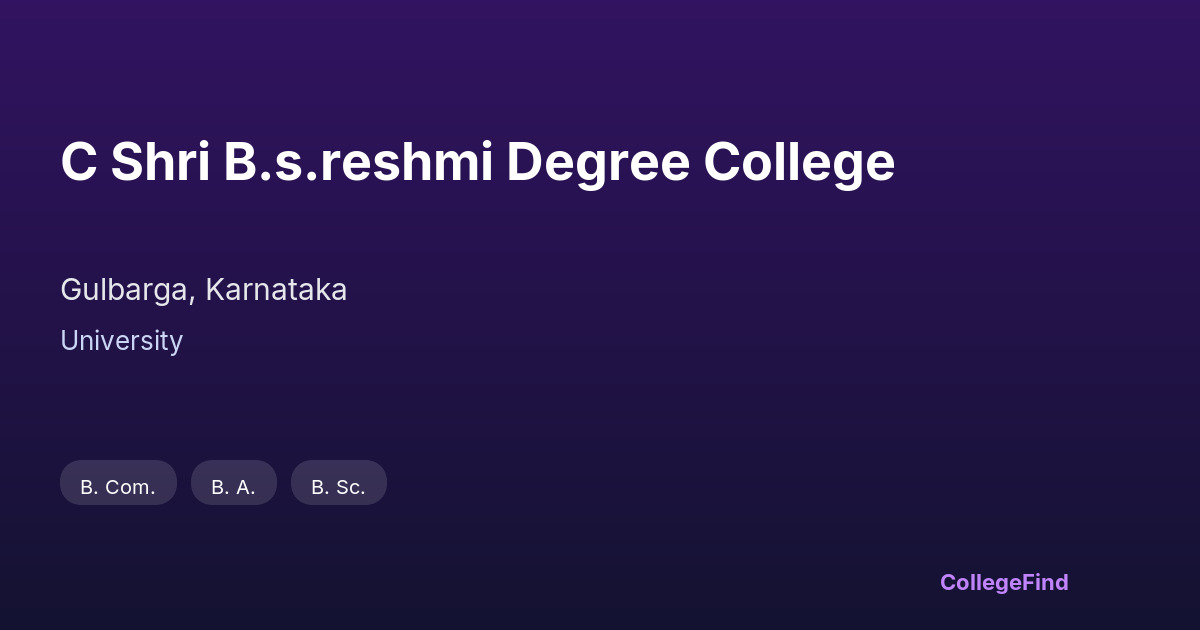Choose the Bachelor of Commerce pill
This screenshot has height=630, width=1200.
(x=118, y=483)
